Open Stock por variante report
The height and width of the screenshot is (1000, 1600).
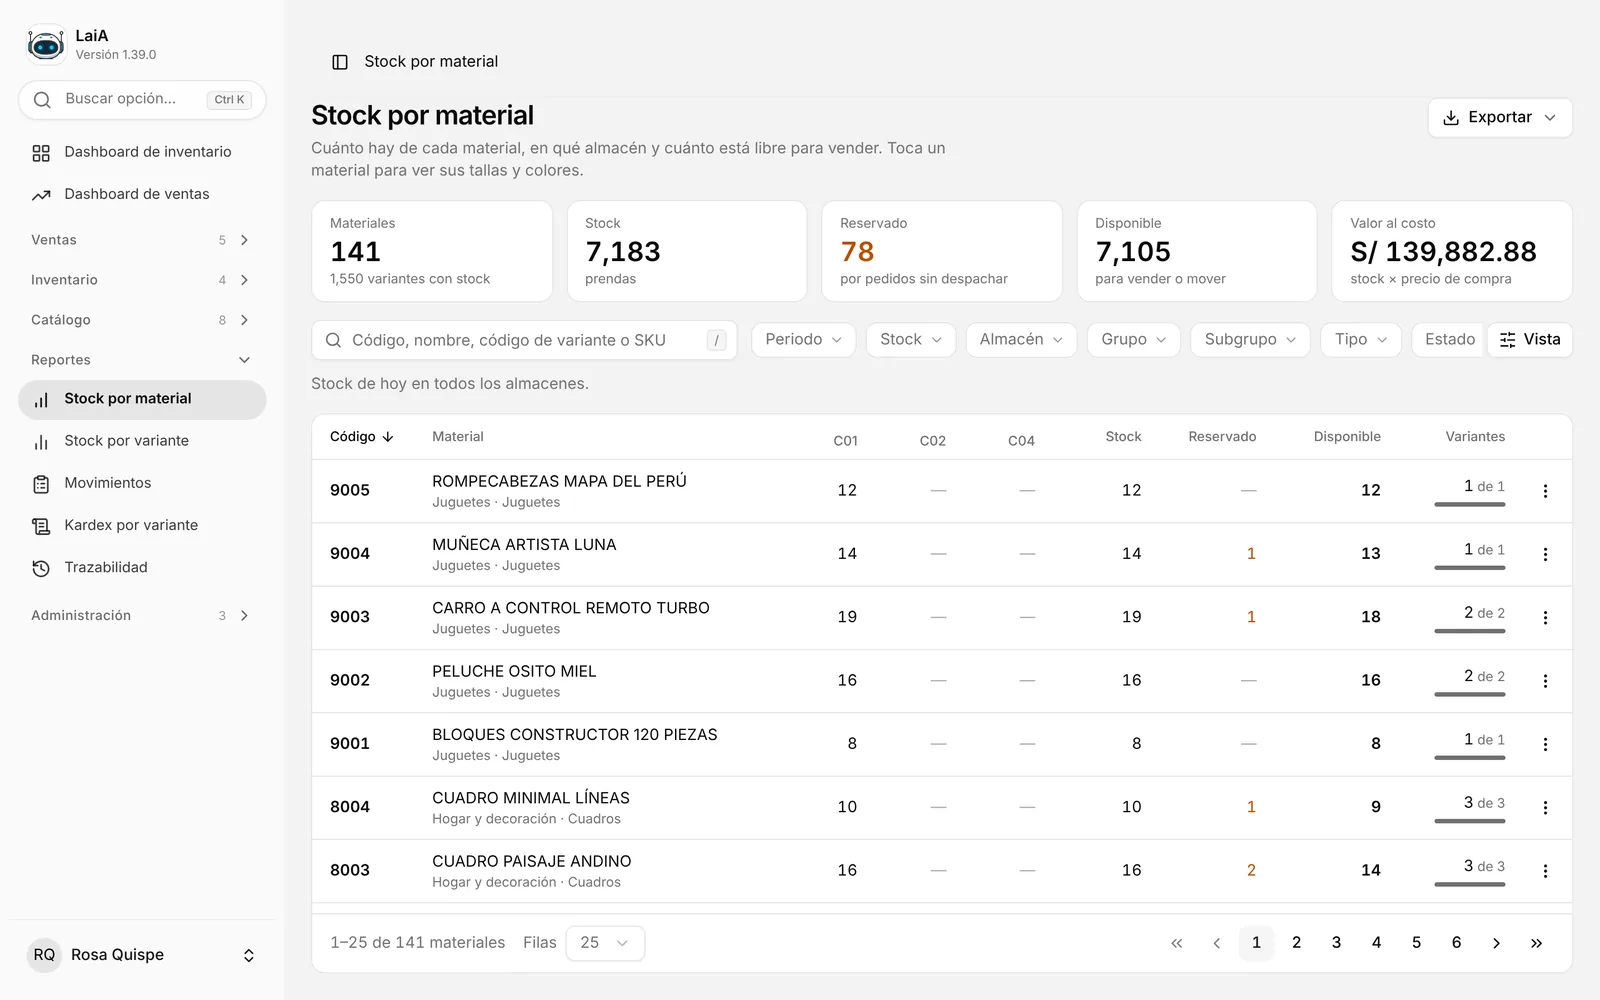142,441
